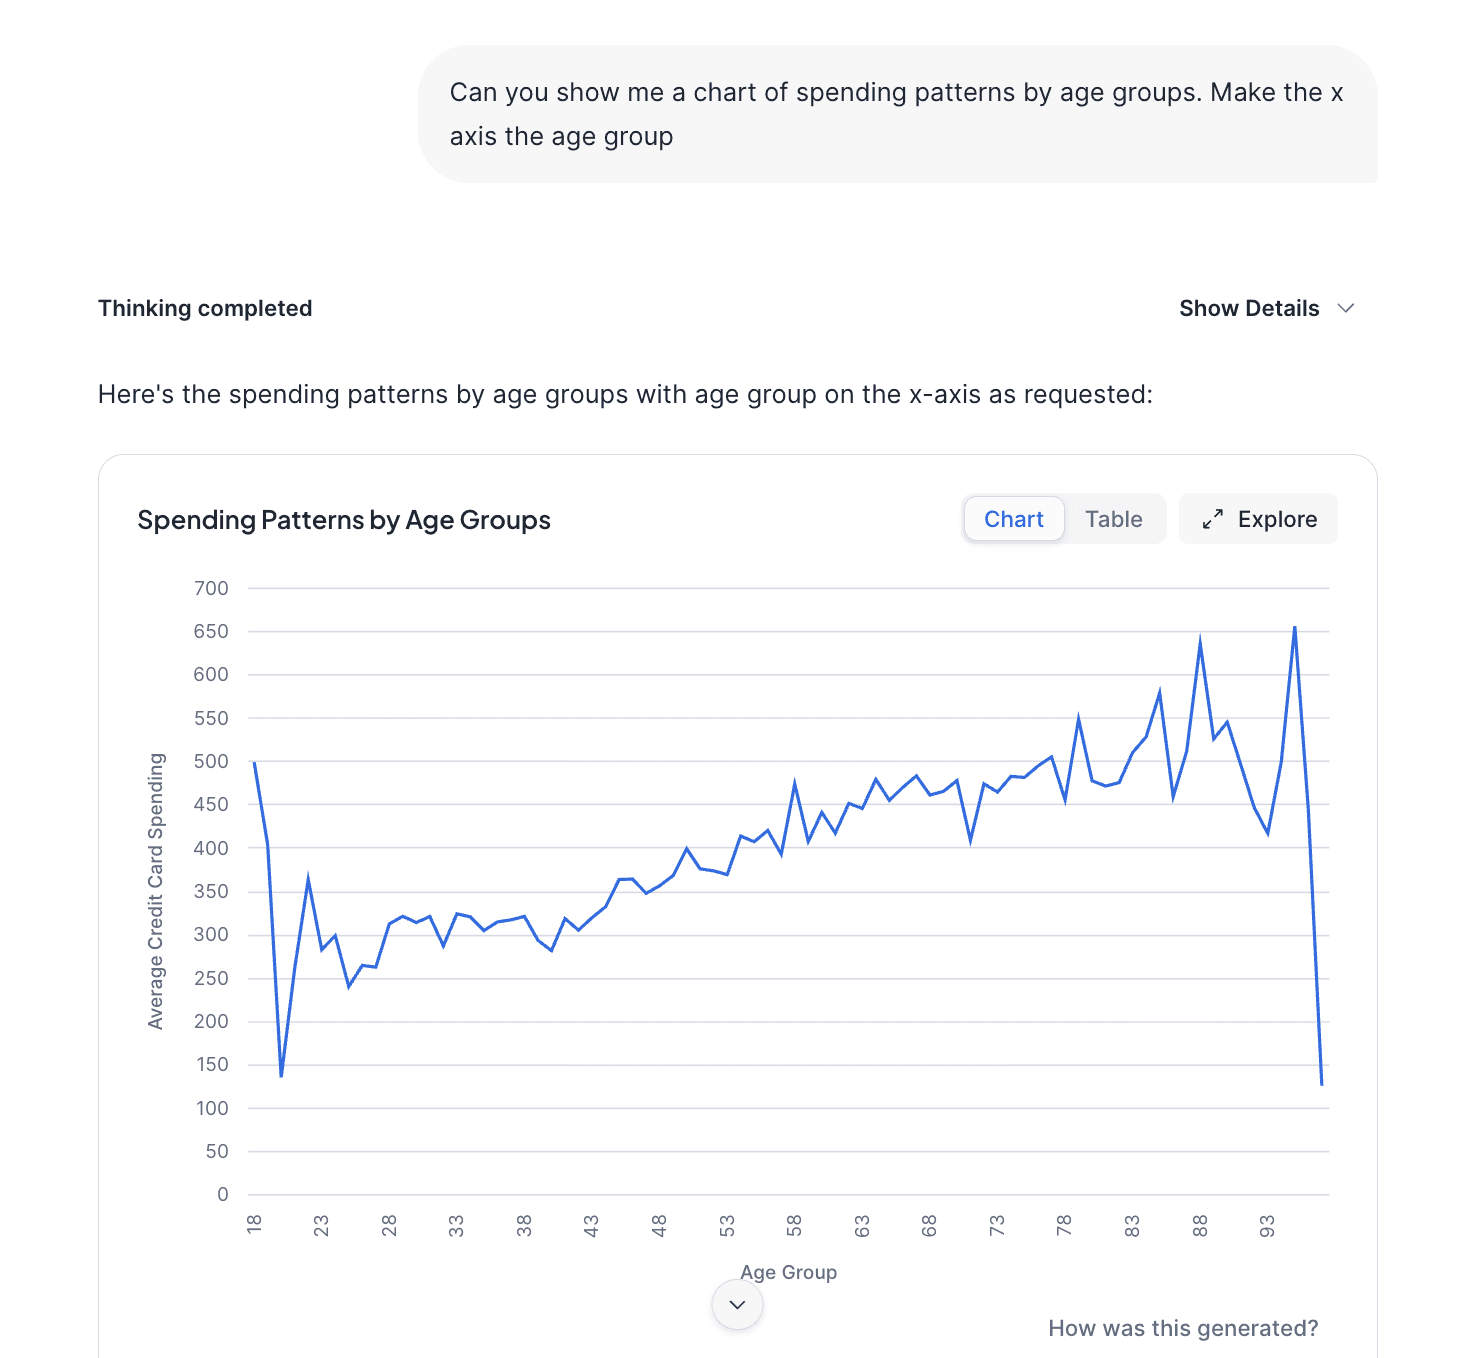Click the circular scroll-down chevron button
Image resolution: width=1476 pixels, height=1358 pixels.
(x=737, y=1305)
